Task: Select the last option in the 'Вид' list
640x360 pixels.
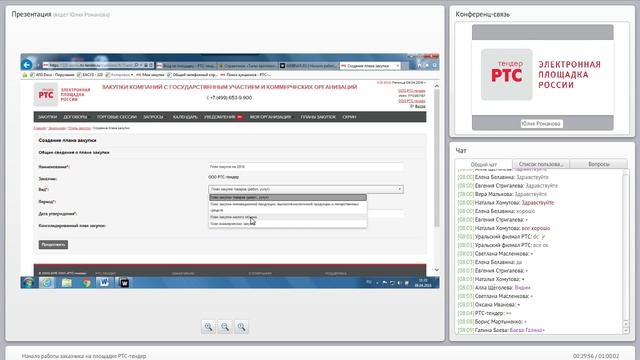Action: click(288, 224)
